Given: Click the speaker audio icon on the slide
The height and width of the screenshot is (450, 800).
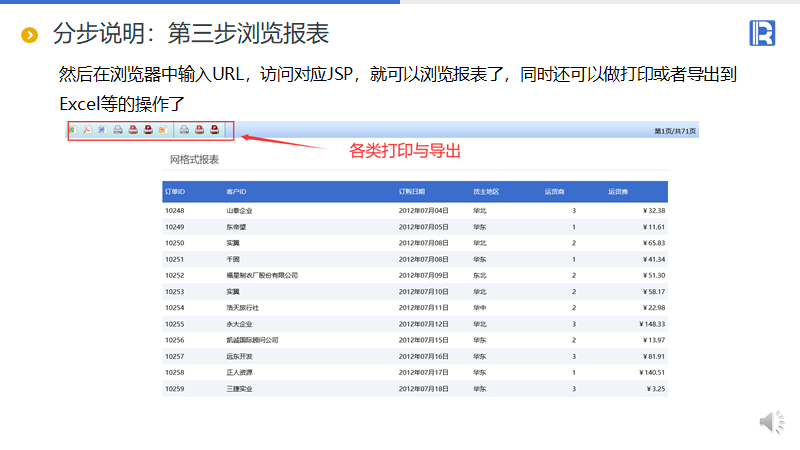Looking at the screenshot, I should [772, 422].
